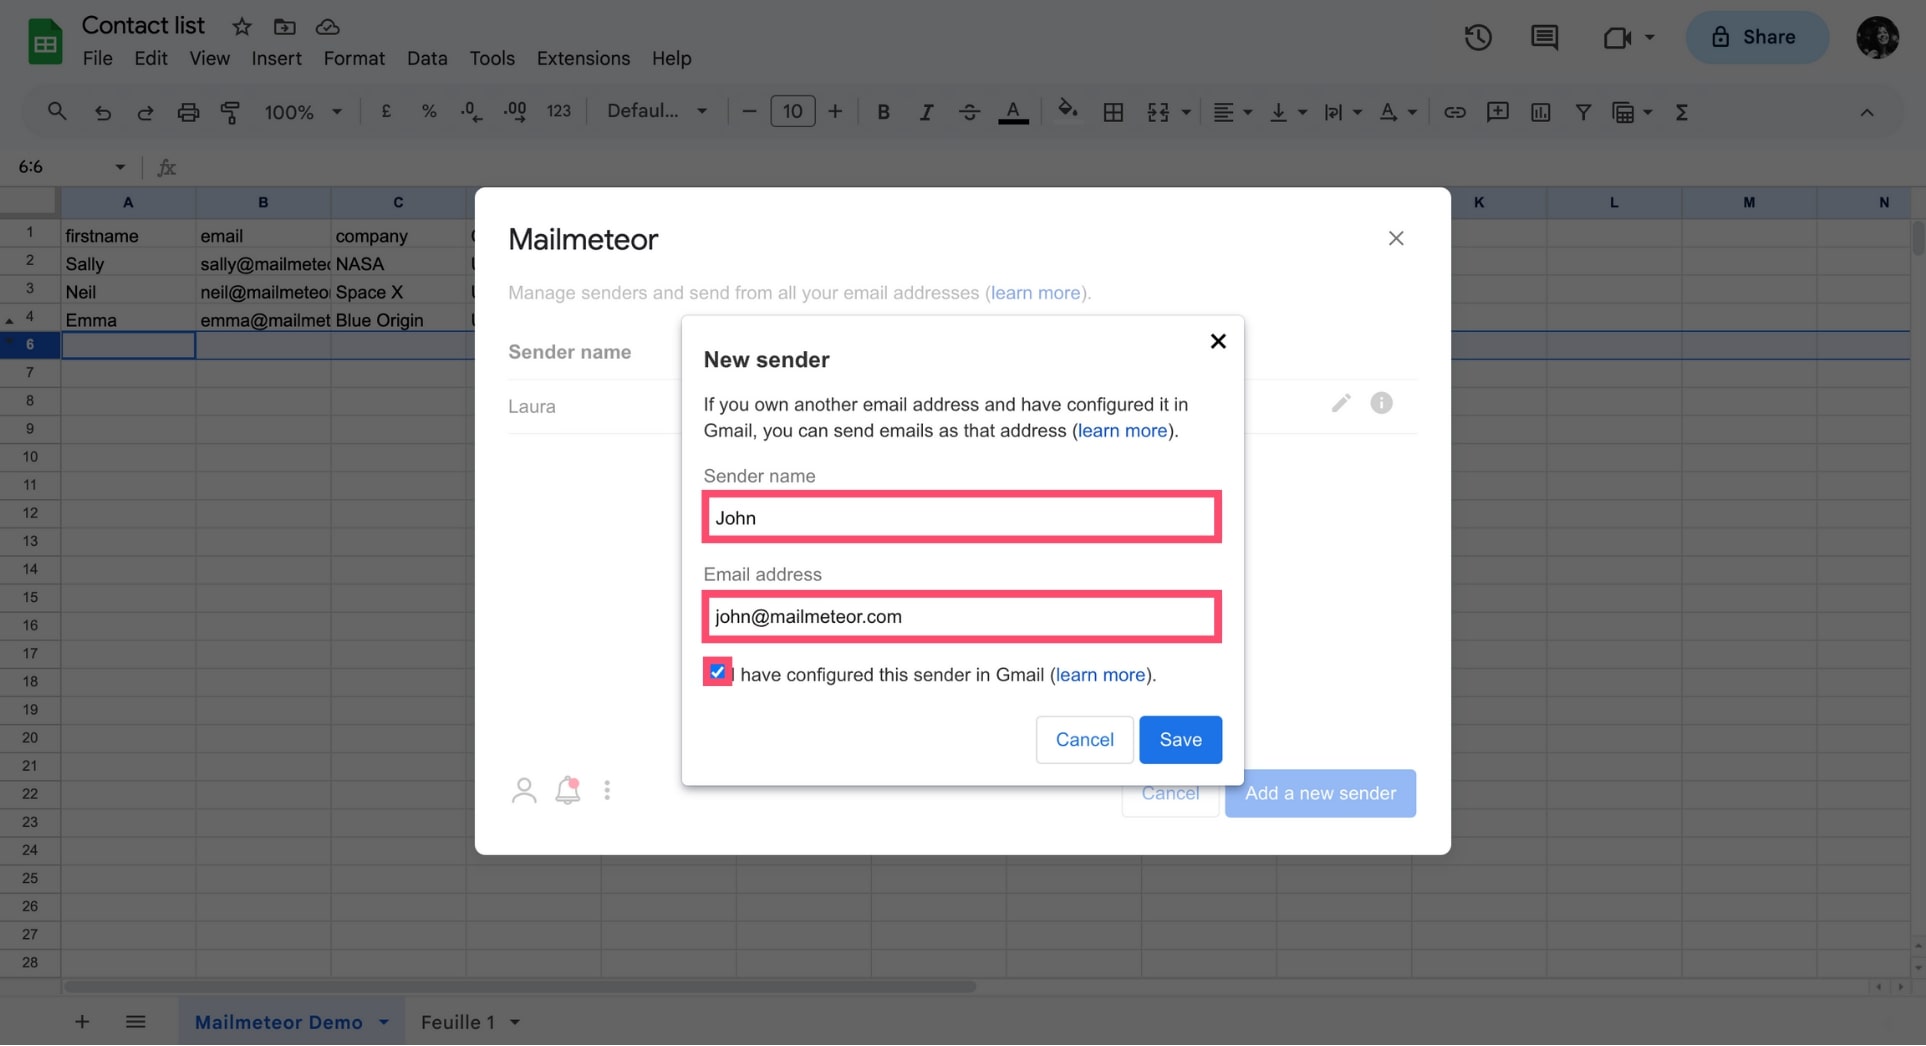Expand the merge cells dropdown arrow
The width and height of the screenshot is (1926, 1046).
click(x=1186, y=112)
